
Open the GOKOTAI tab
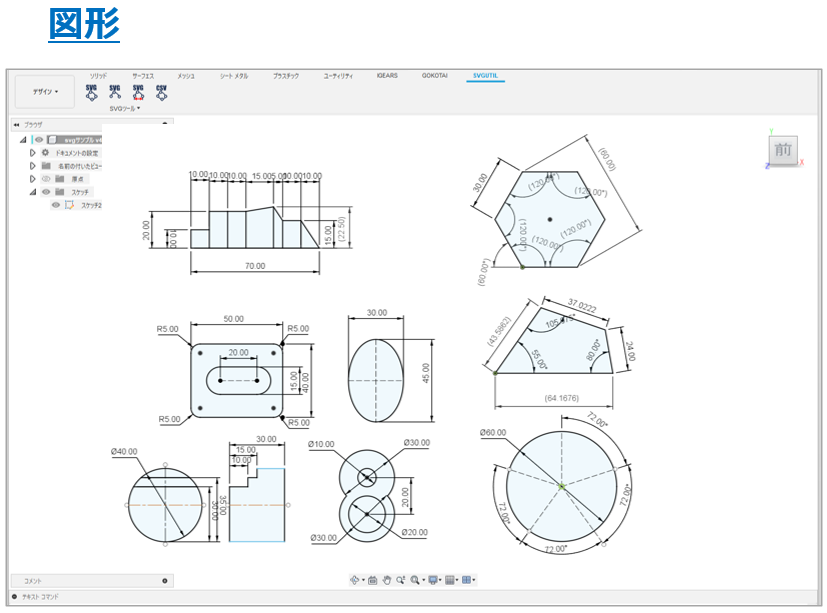[x=435, y=75]
